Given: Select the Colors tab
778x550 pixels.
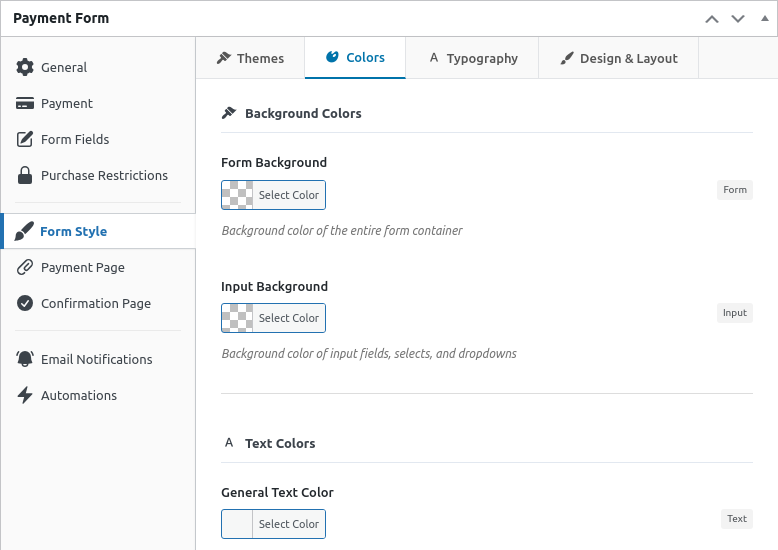Looking at the screenshot, I should pos(355,58).
